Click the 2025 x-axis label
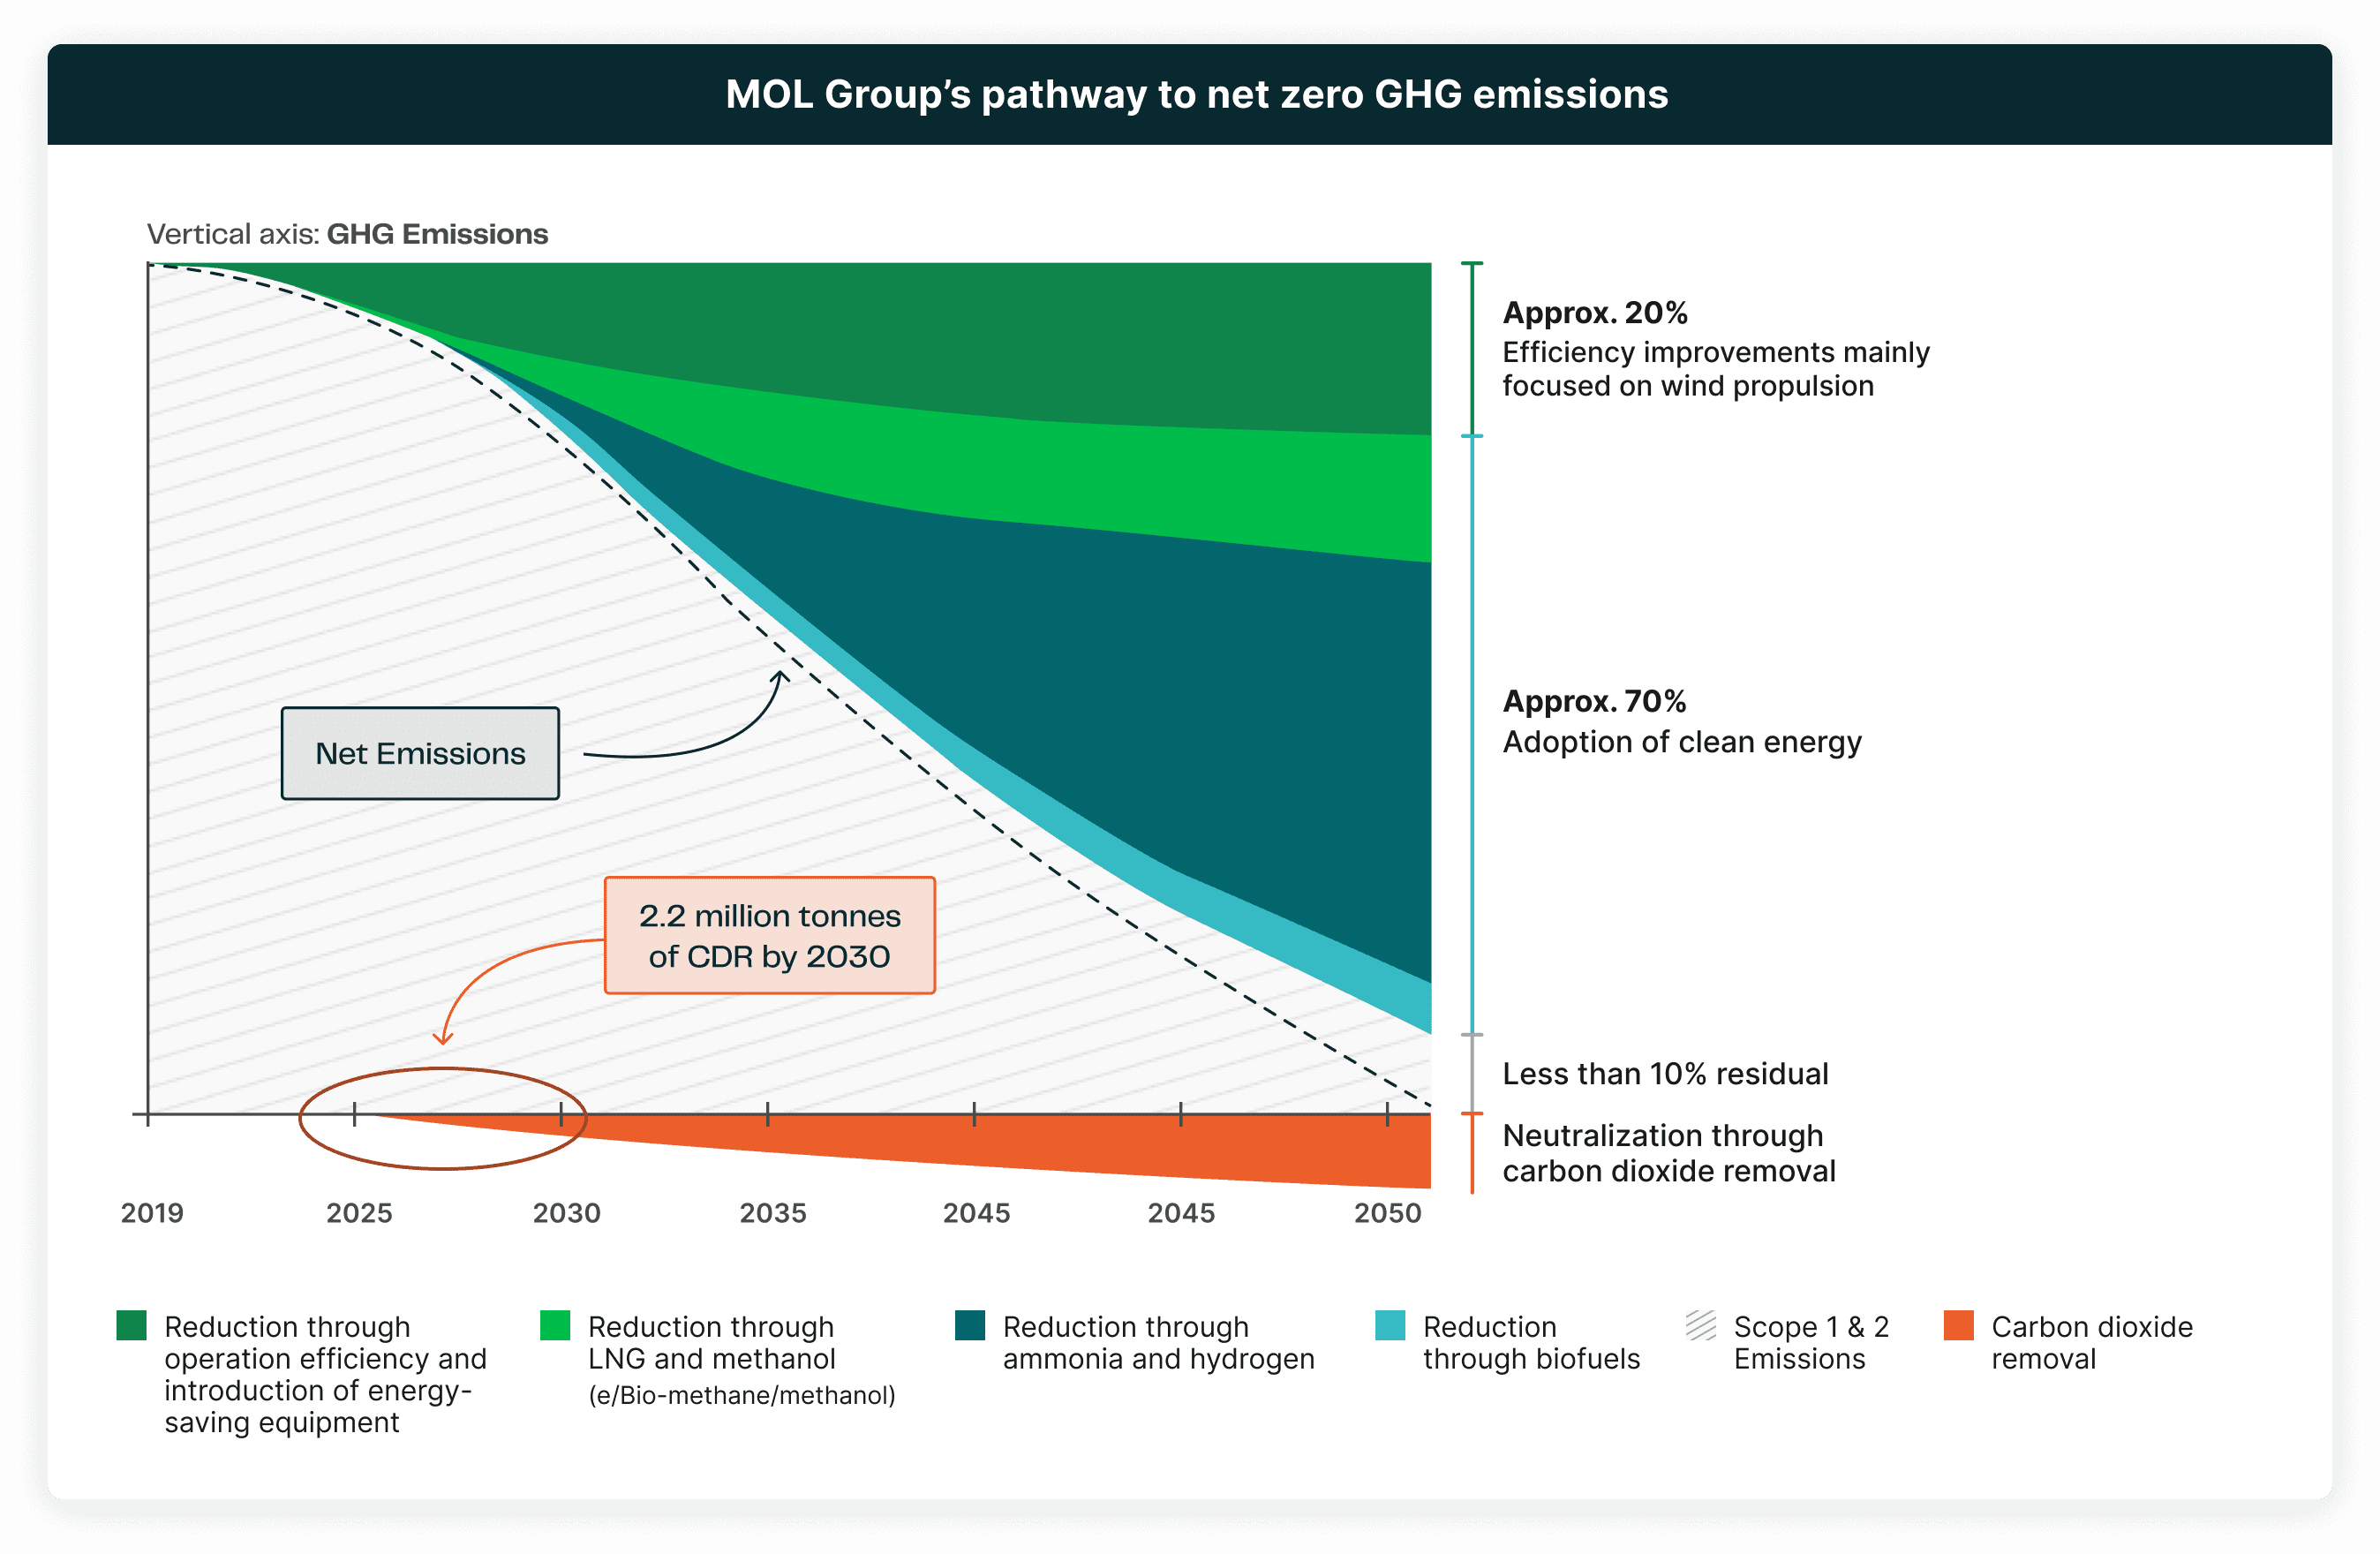Viewport: 2380px width, 1554px height. pyautogui.click(x=359, y=1213)
